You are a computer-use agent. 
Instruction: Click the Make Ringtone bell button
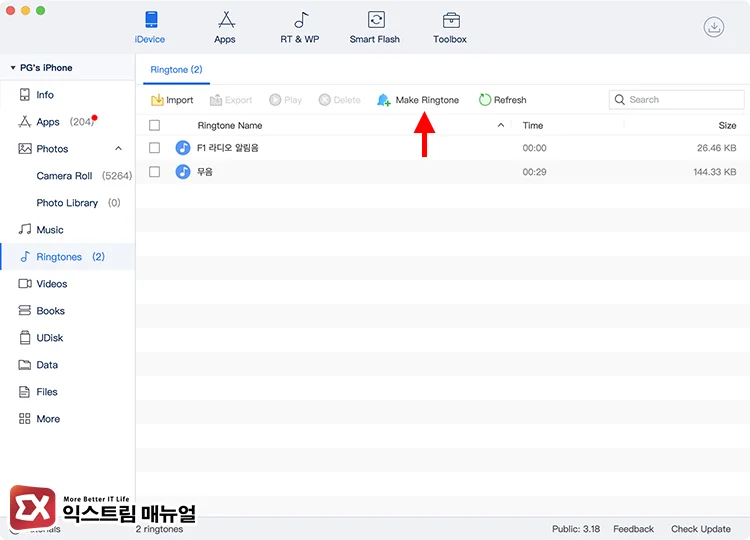418,100
